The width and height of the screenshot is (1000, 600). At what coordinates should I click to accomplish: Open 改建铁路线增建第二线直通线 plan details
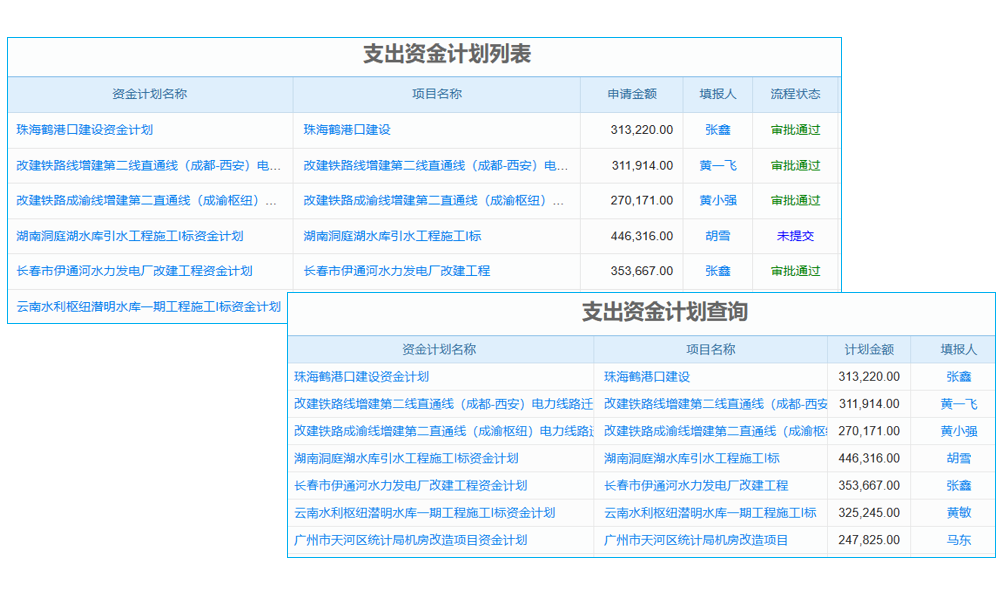point(150,165)
